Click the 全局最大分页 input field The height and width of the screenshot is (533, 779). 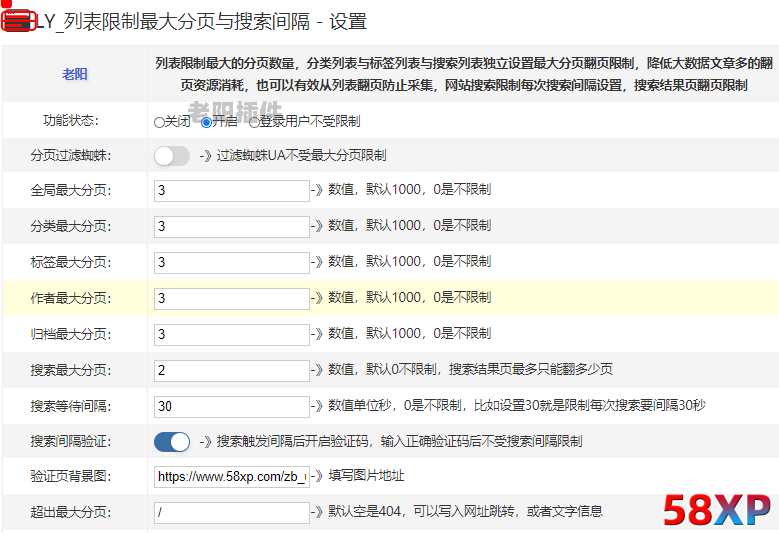232,191
